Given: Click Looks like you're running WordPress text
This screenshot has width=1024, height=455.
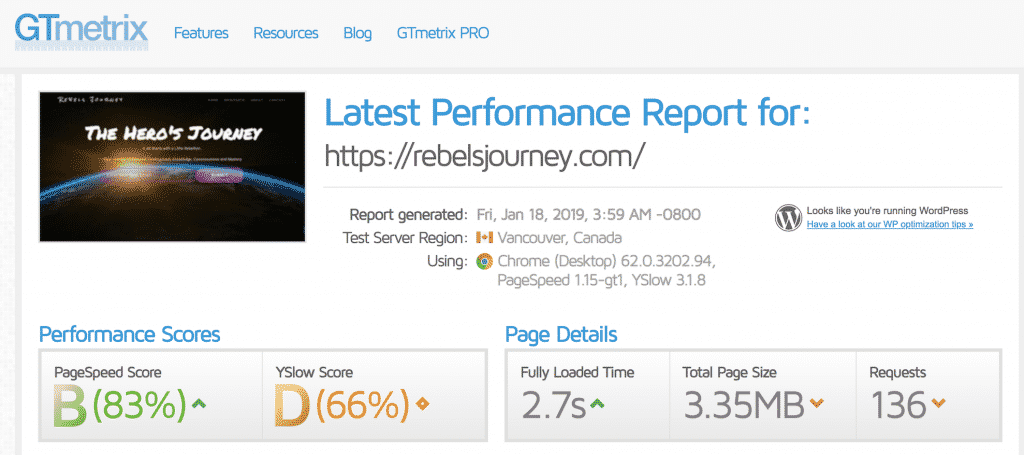Looking at the screenshot, I should click(x=887, y=211).
